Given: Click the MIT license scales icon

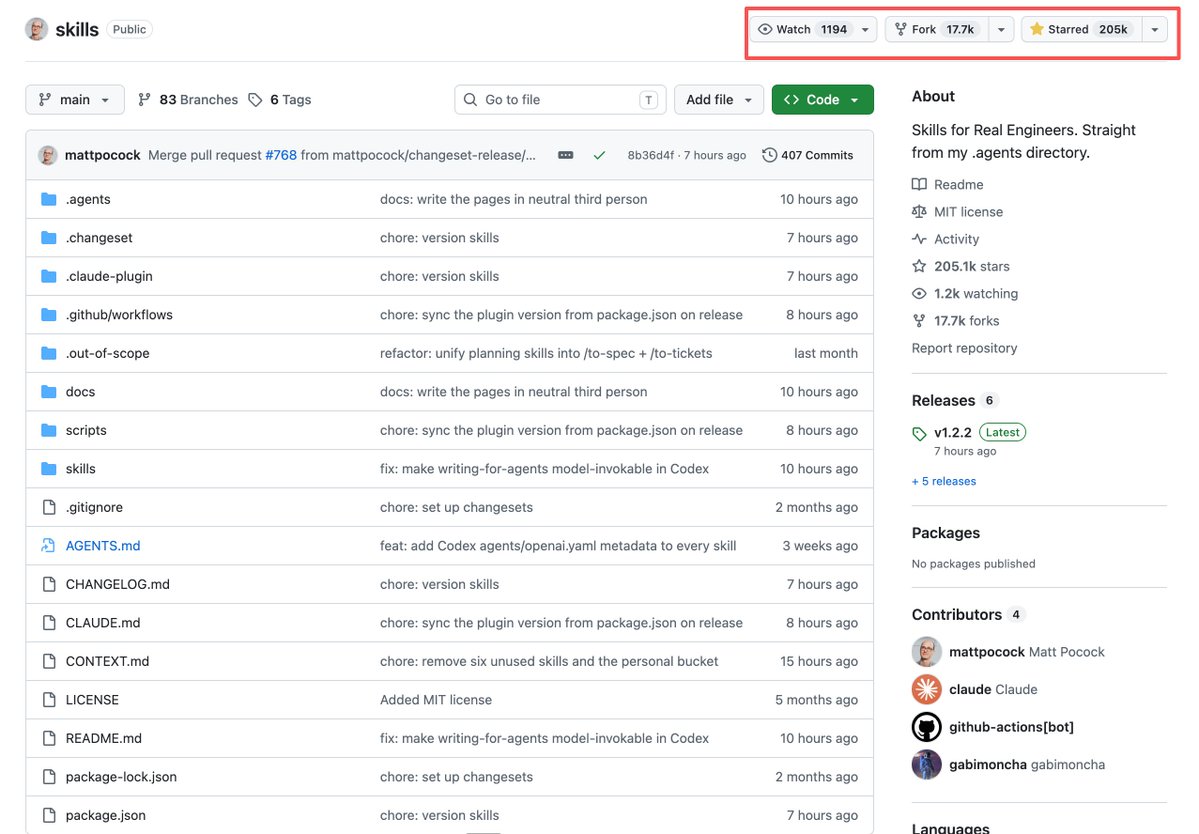Looking at the screenshot, I should tap(919, 212).
